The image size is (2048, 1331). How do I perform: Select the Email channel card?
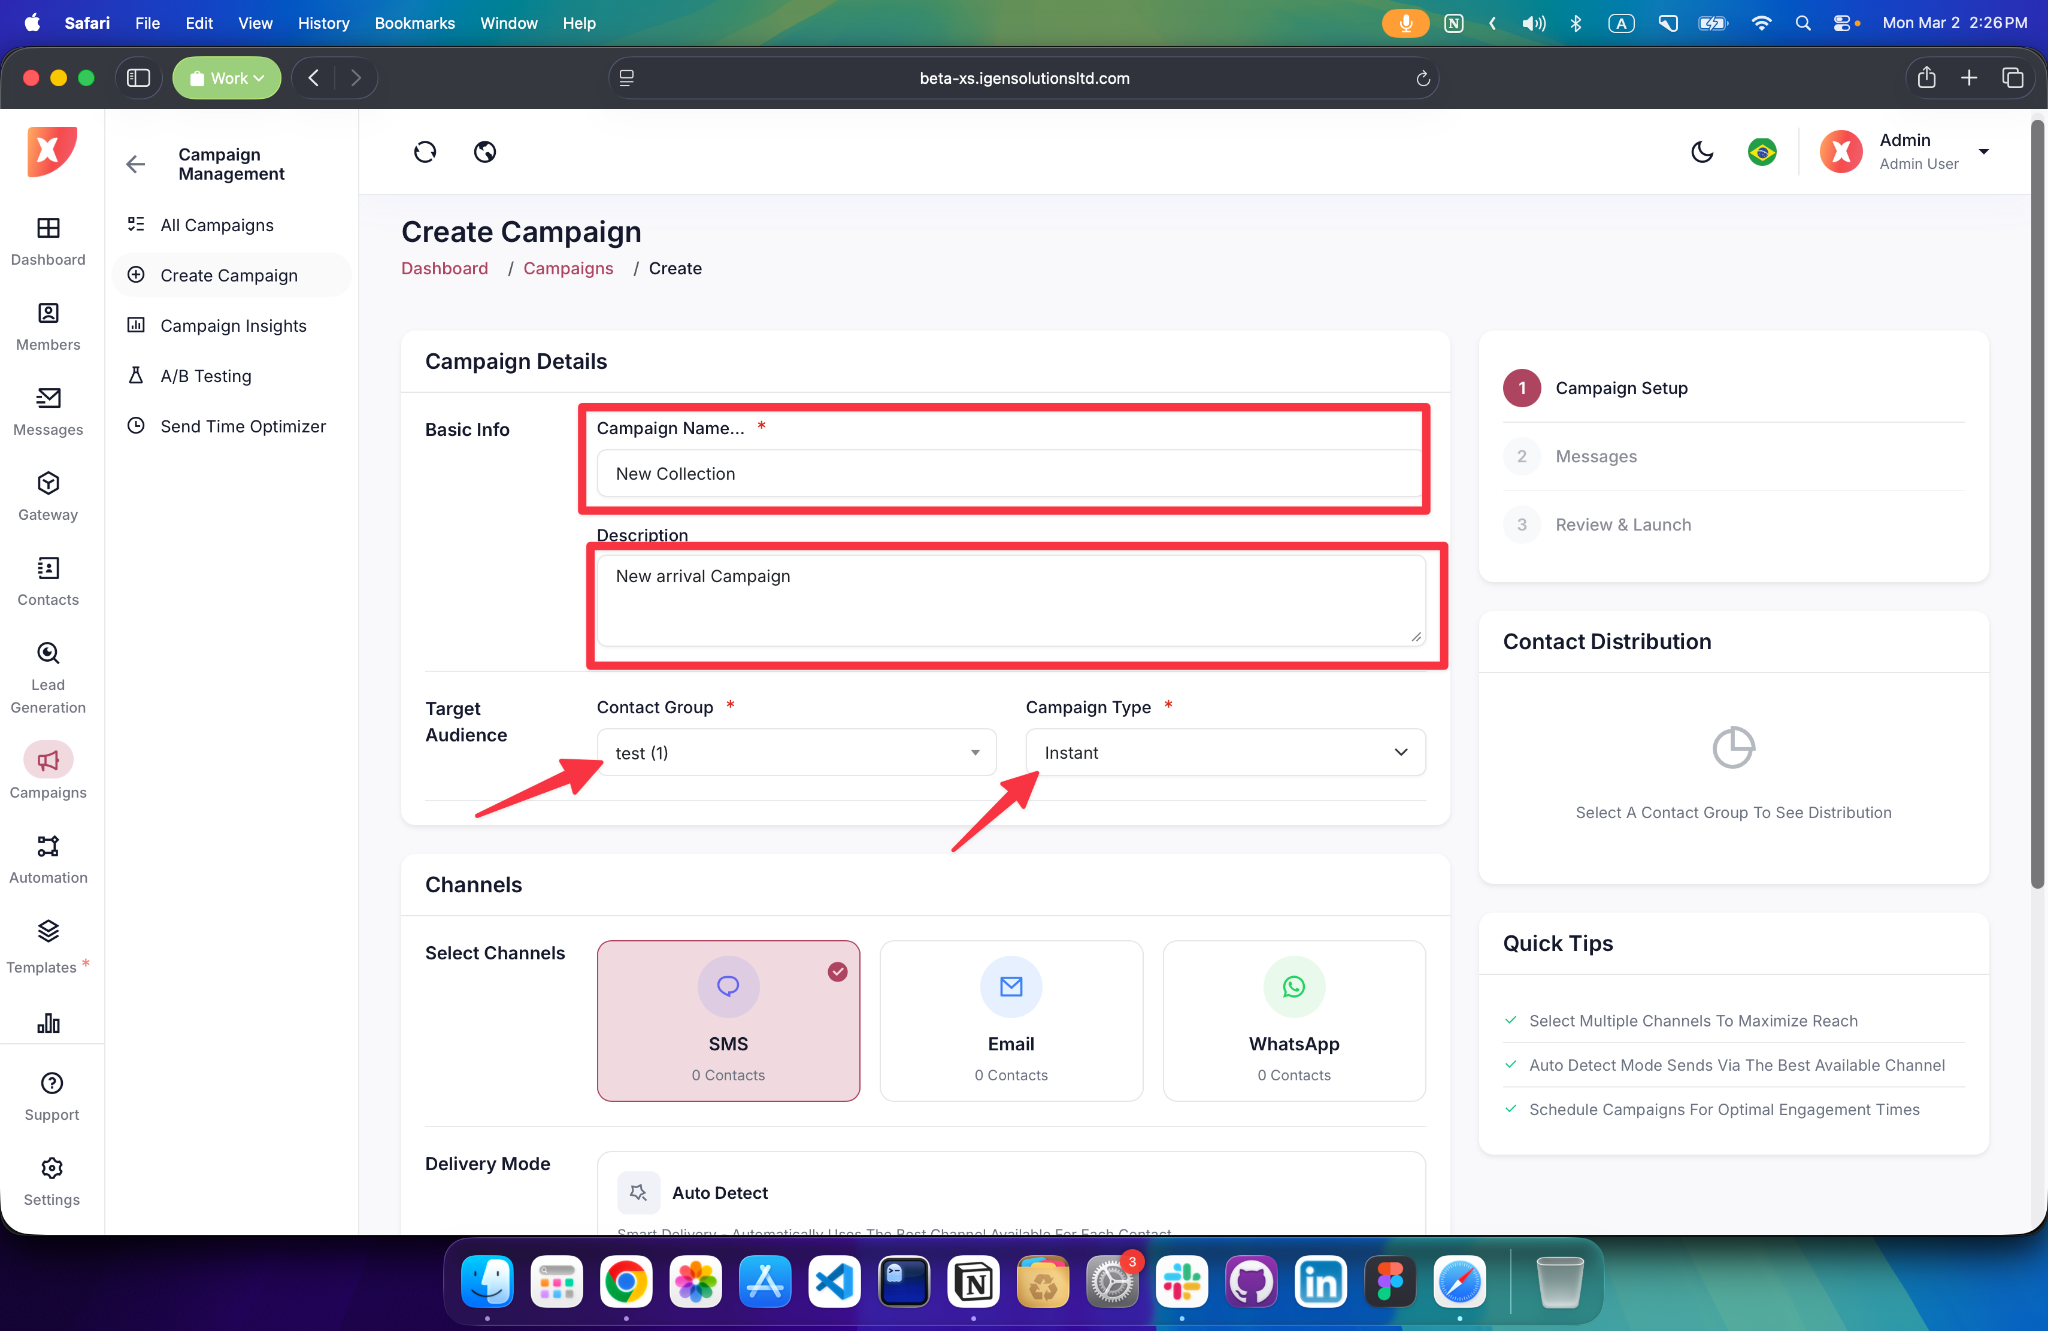[x=1011, y=1020]
